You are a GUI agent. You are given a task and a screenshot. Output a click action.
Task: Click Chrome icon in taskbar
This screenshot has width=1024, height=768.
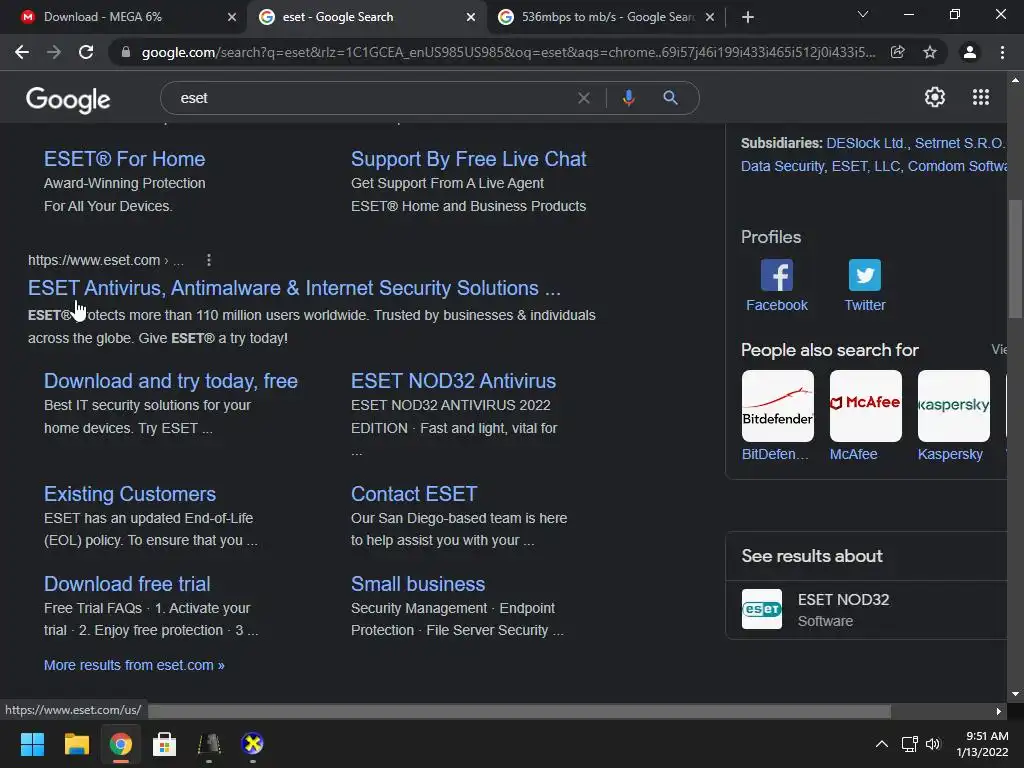pos(120,744)
